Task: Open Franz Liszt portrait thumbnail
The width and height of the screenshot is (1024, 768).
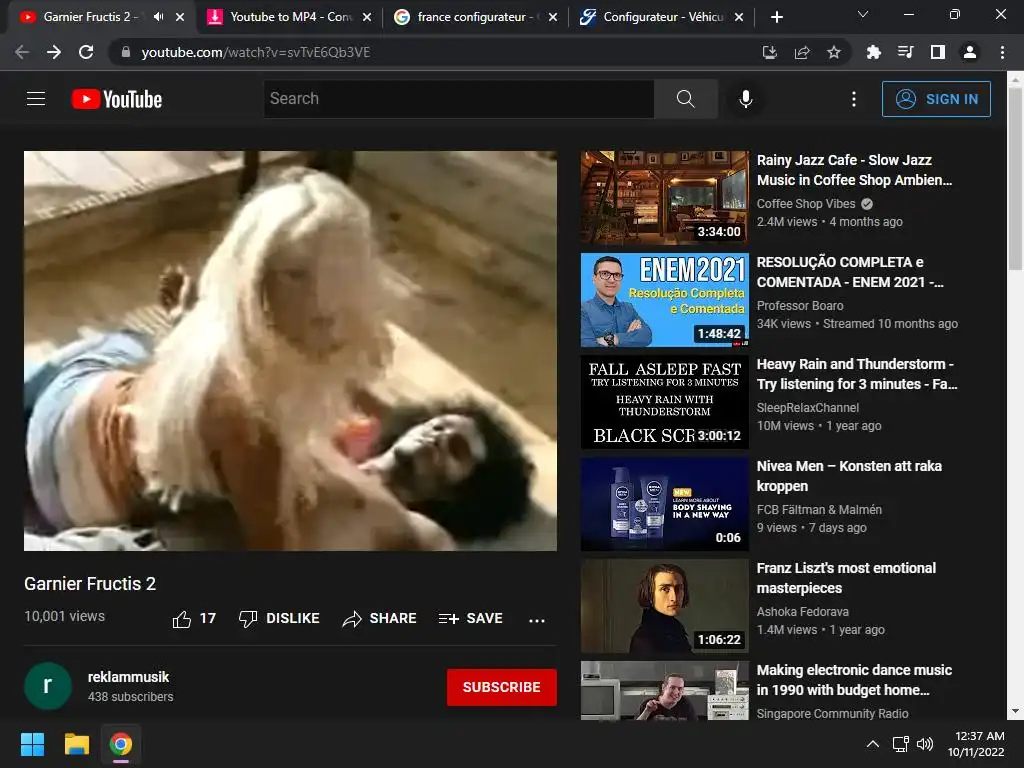Action: point(664,605)
